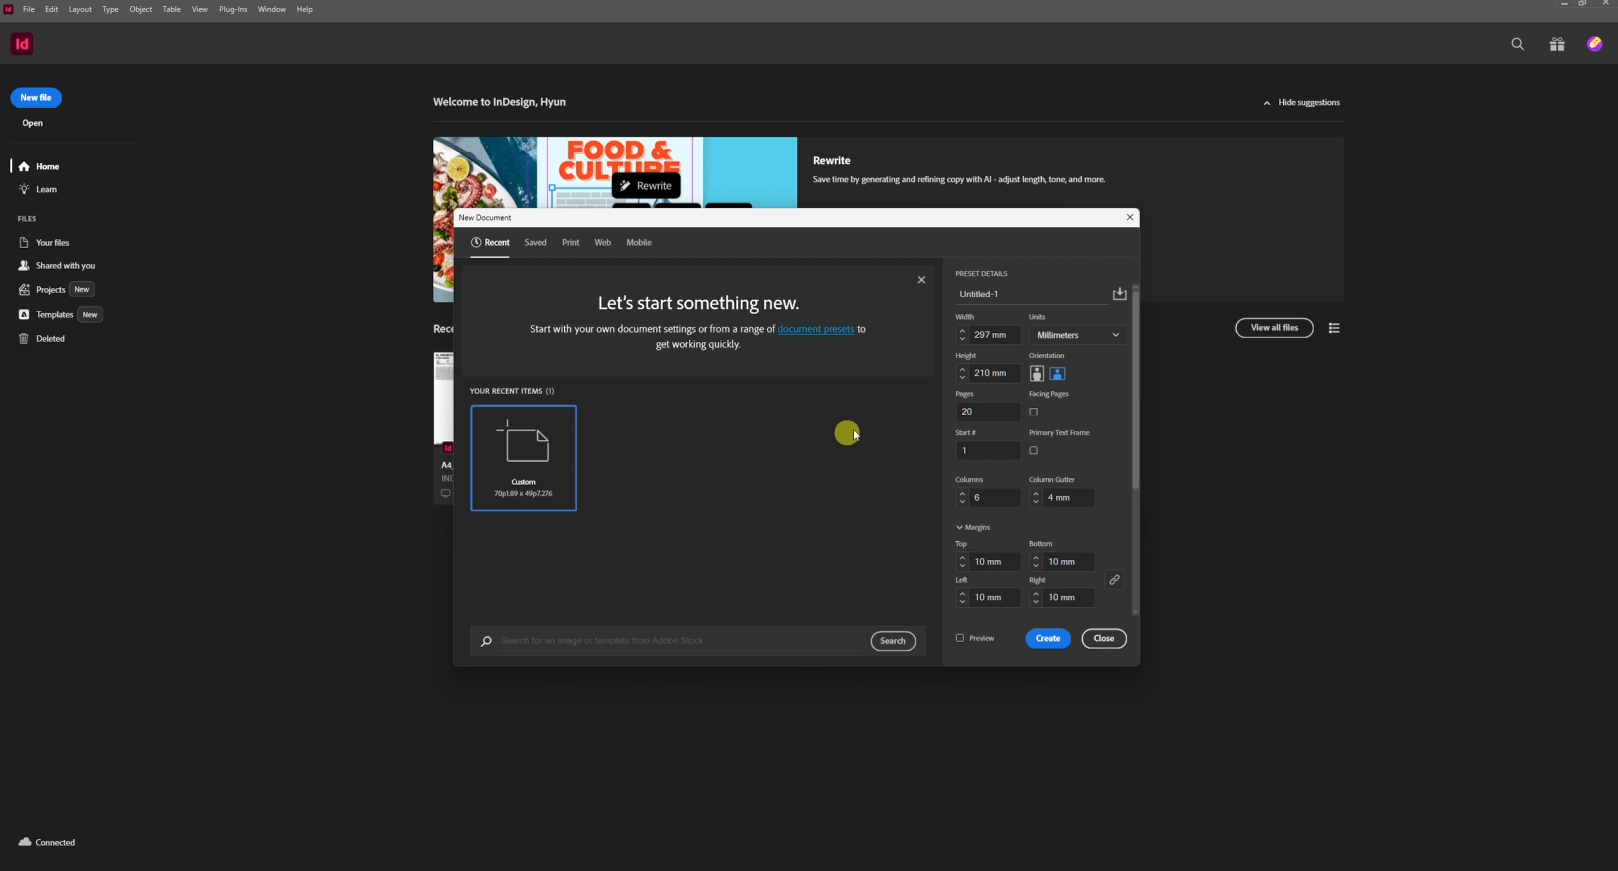Go to Home in the sidebar
This screenshot has width=1618, height=871.
[39, 166]
